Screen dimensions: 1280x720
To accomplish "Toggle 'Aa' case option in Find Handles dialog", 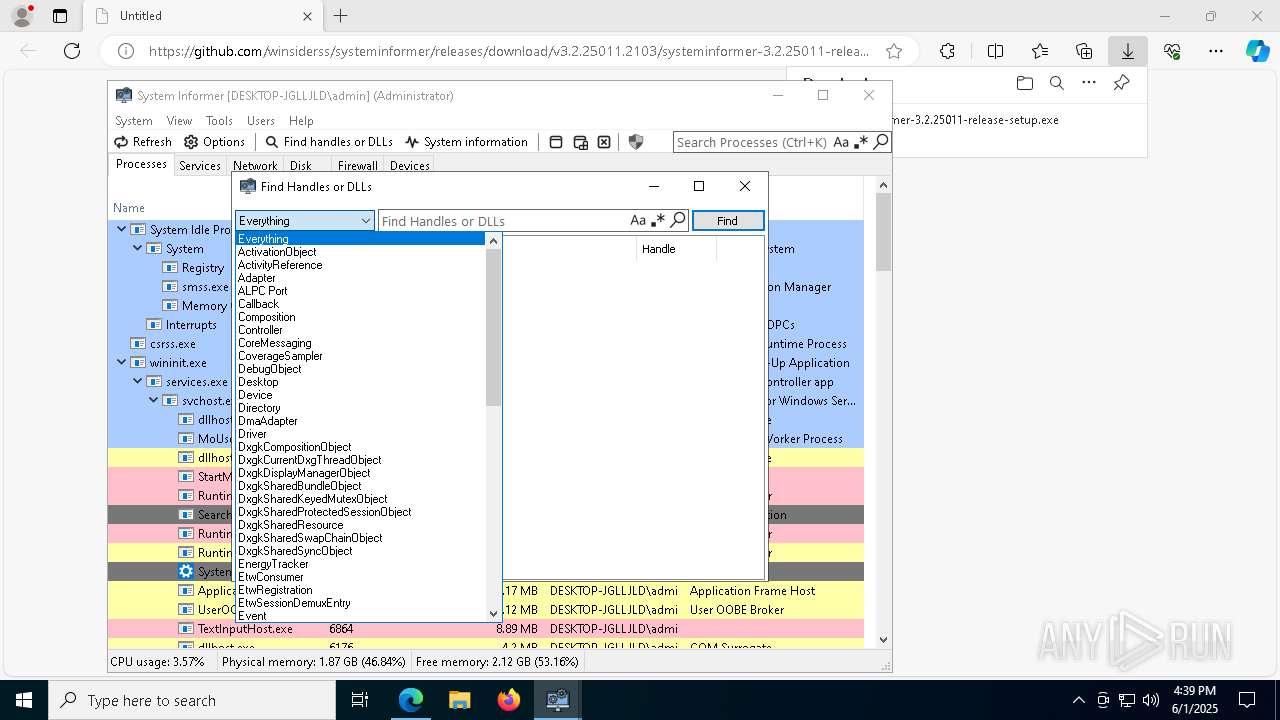I will coord(638,221).
